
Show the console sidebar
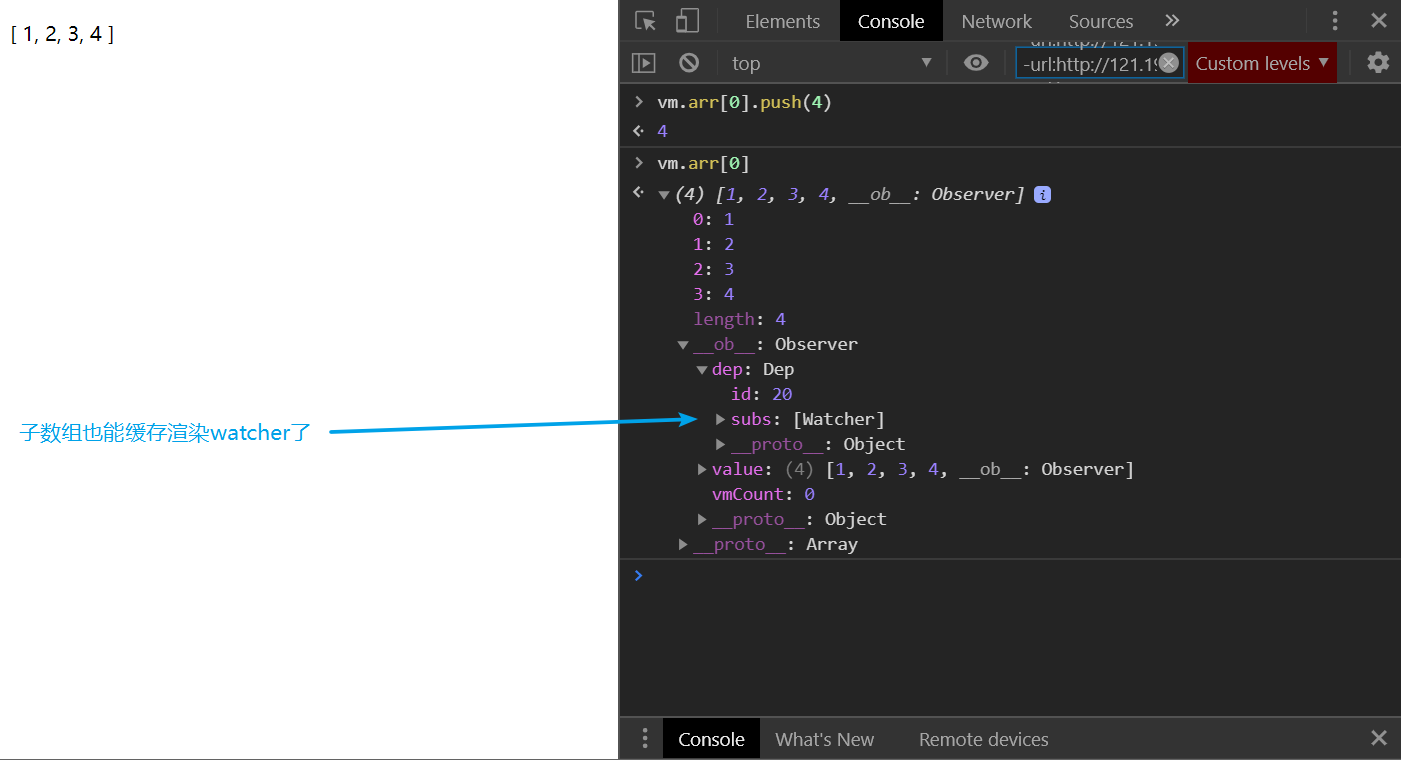tap(644, 63)
